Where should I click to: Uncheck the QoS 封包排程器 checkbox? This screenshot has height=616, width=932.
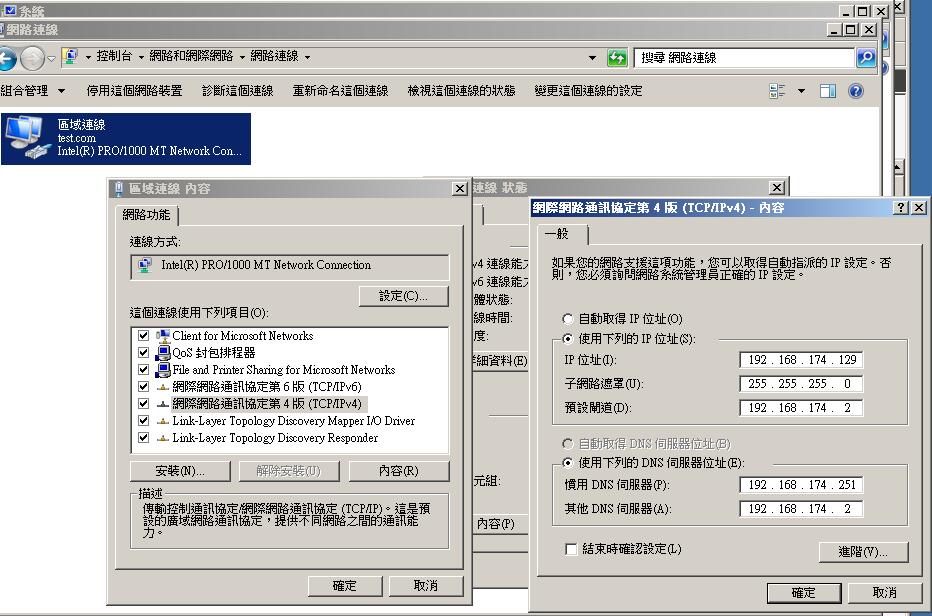coord(144,353)
